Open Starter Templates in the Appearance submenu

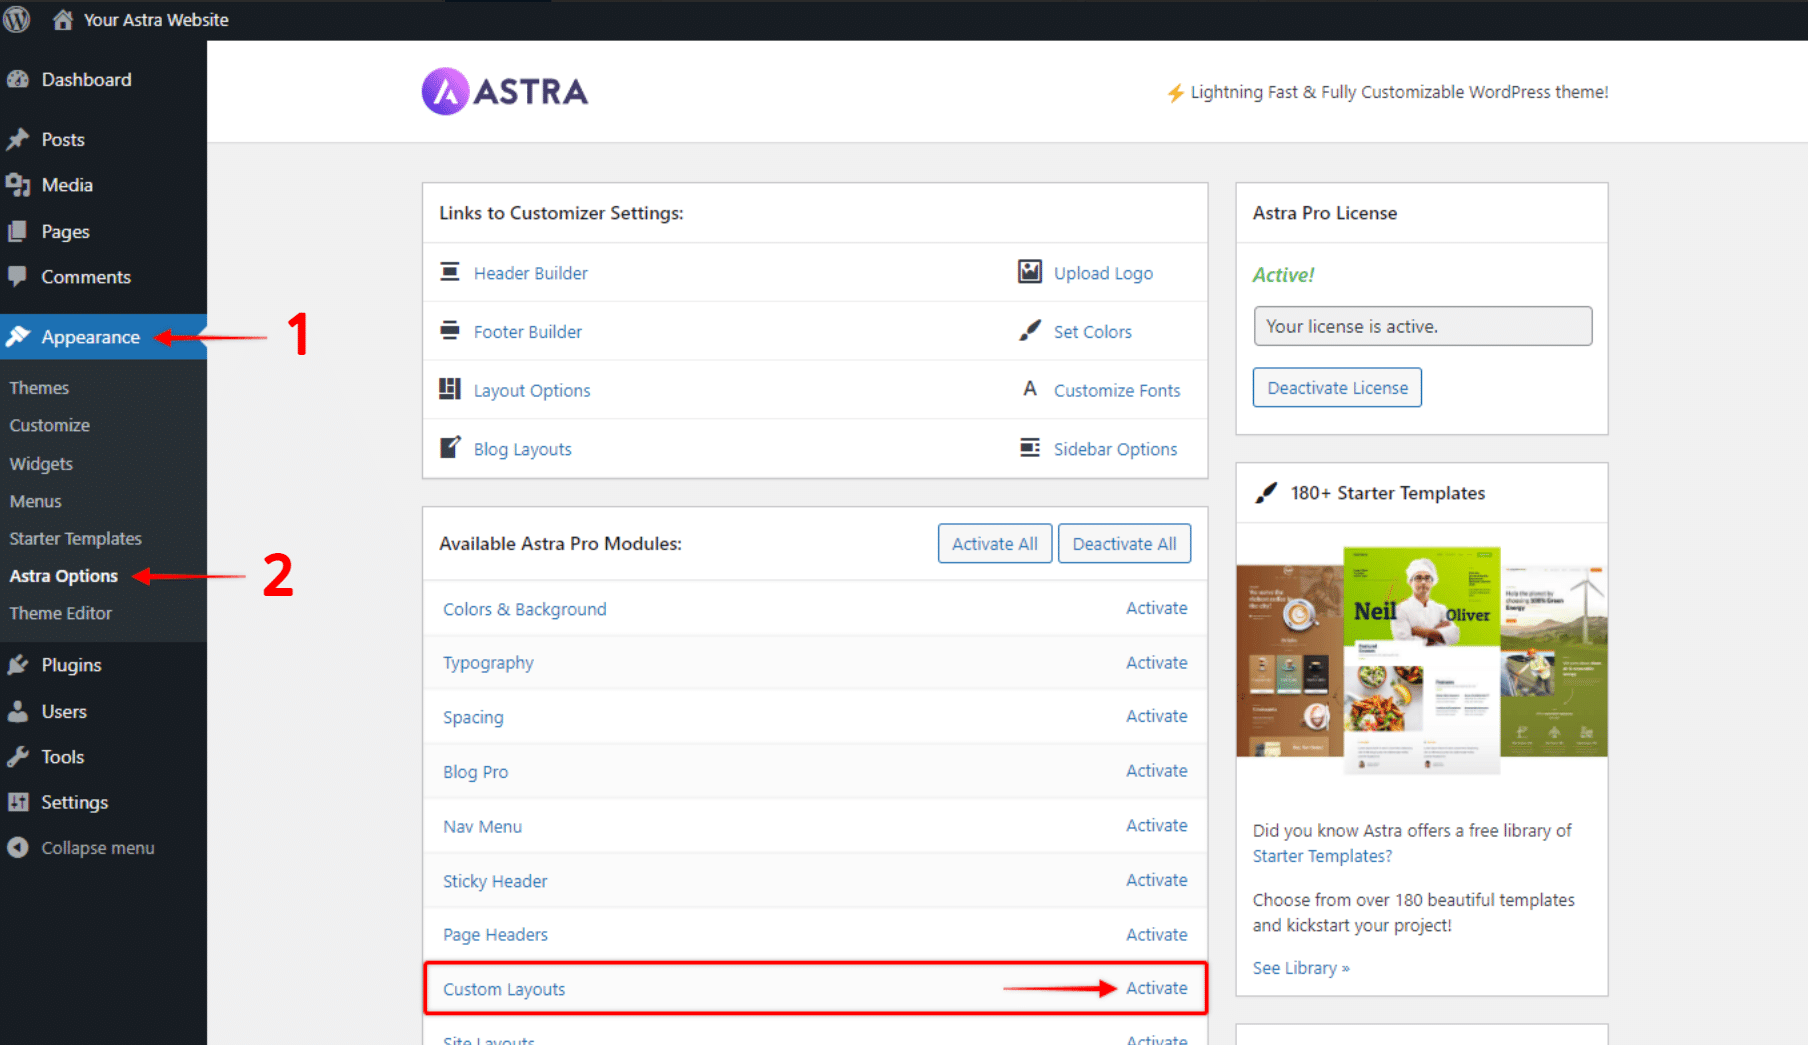point(76,538)
